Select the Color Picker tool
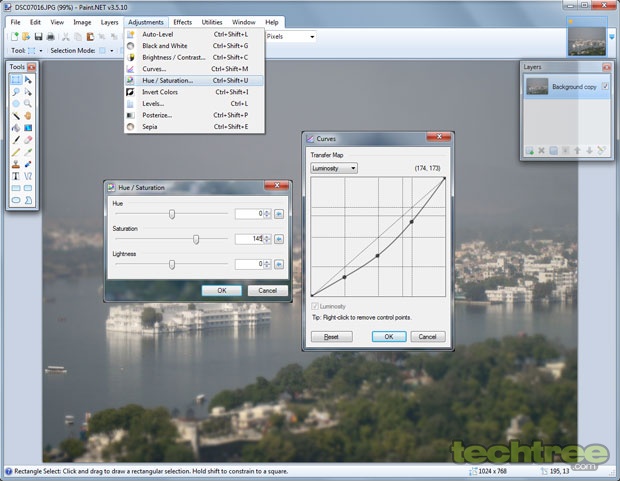 [28, 152]
